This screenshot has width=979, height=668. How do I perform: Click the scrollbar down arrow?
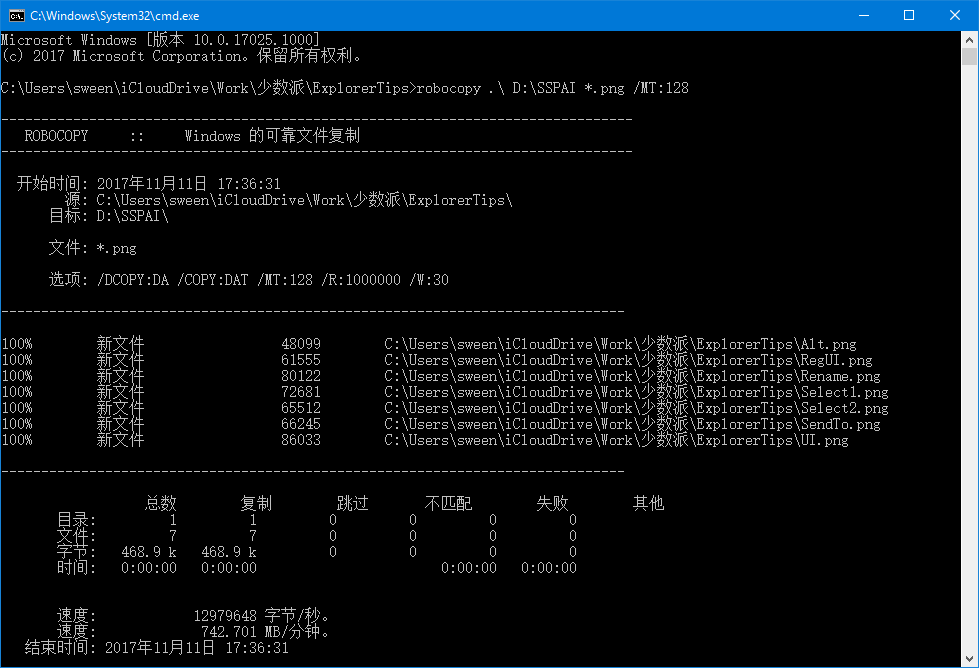pos(969,659)
